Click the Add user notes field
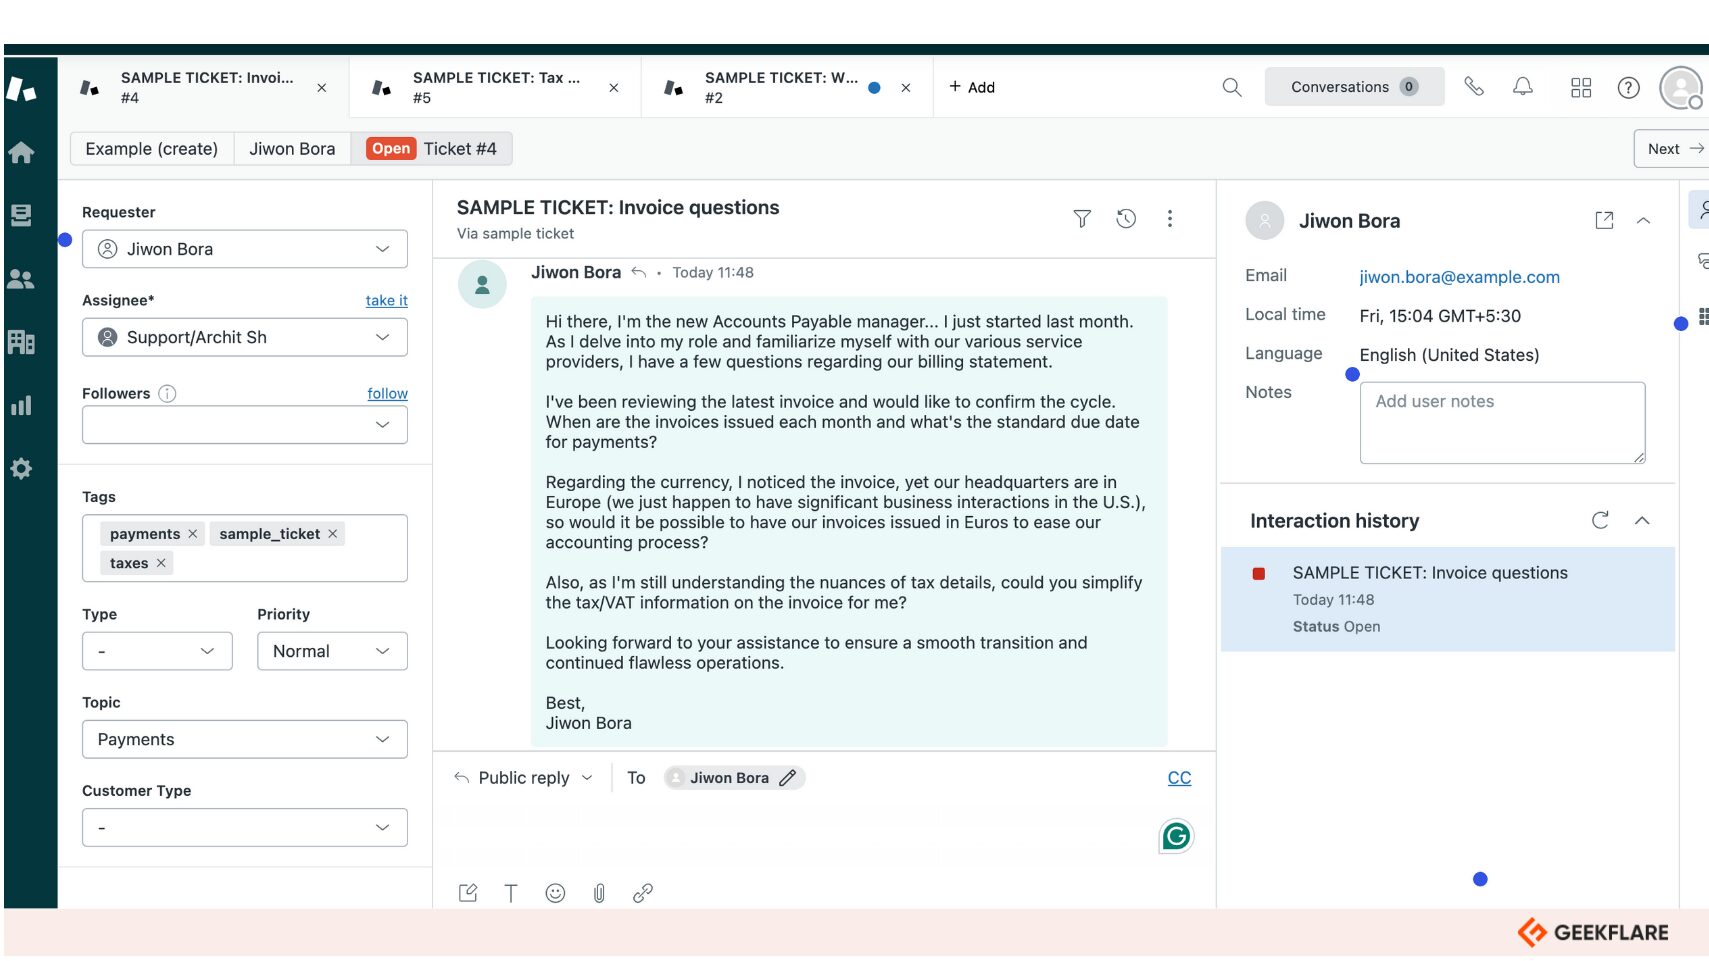This screenshot has height=961, width=1709. point(1502,422)
